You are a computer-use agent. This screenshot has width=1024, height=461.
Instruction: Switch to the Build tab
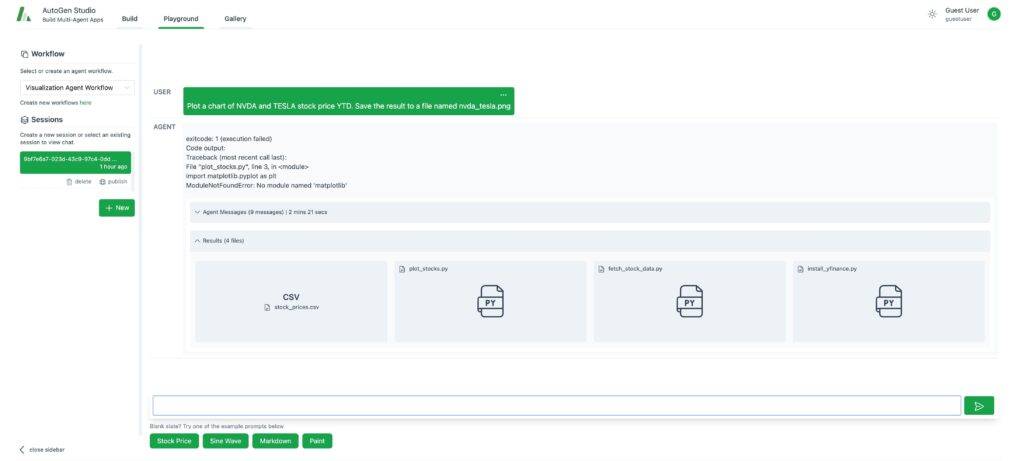click(x=129, y=19)
